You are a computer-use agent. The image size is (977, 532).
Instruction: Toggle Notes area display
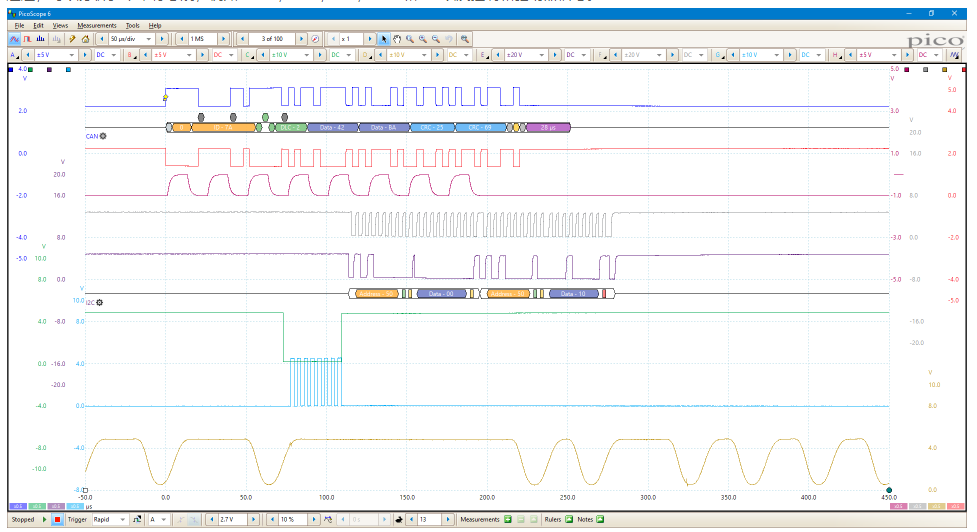[x=600, y=519]
